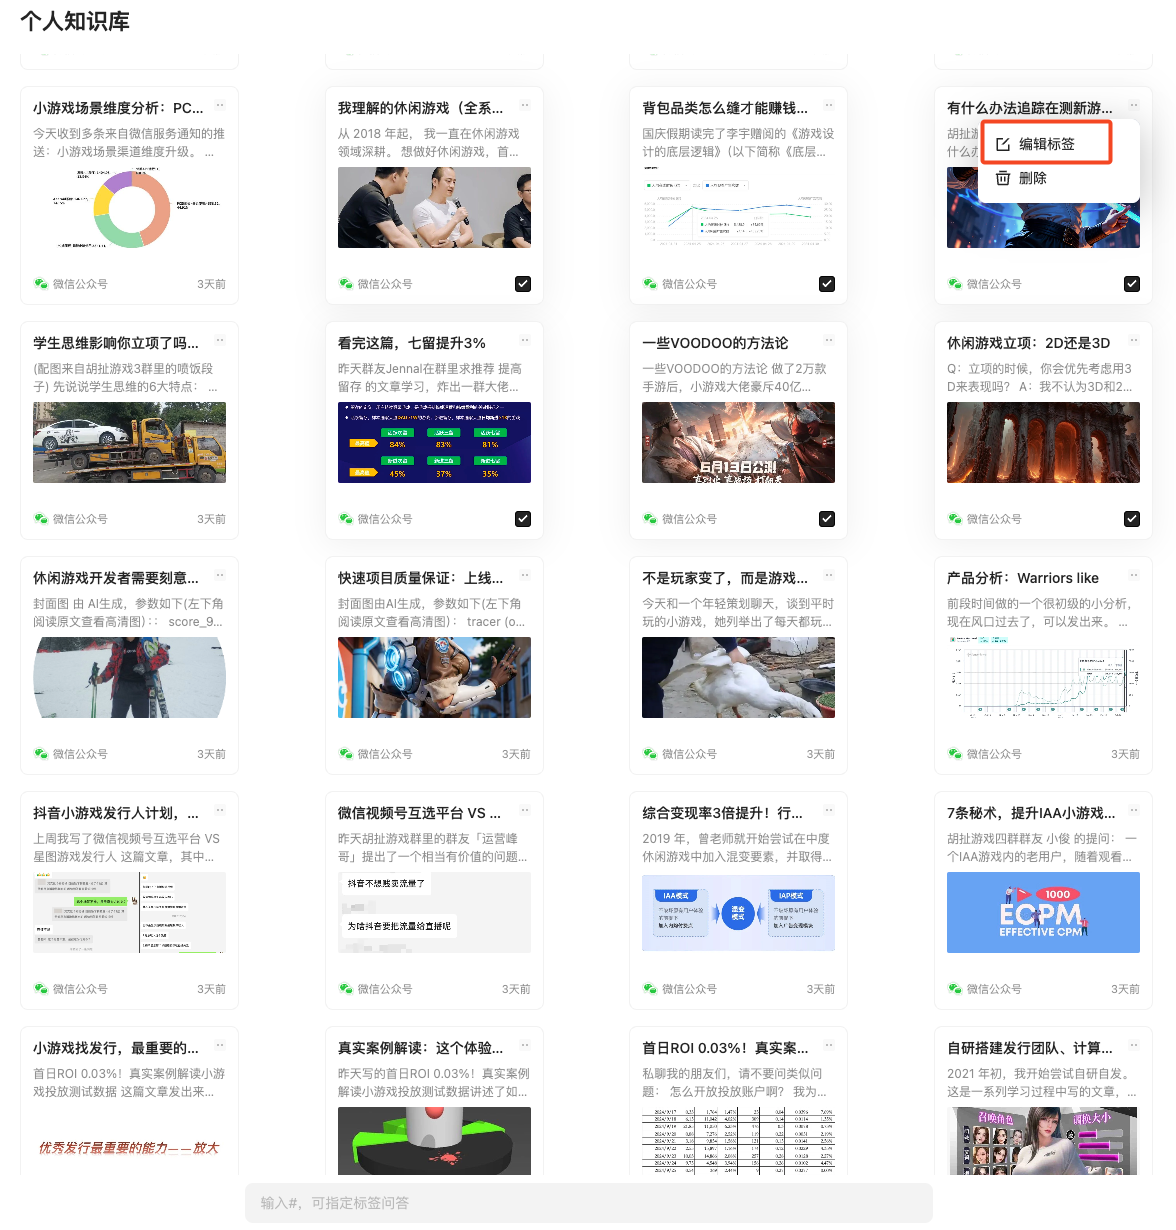Click the tow truck thumbnail in 学生思维影响你立项了吗

(129, 443)
